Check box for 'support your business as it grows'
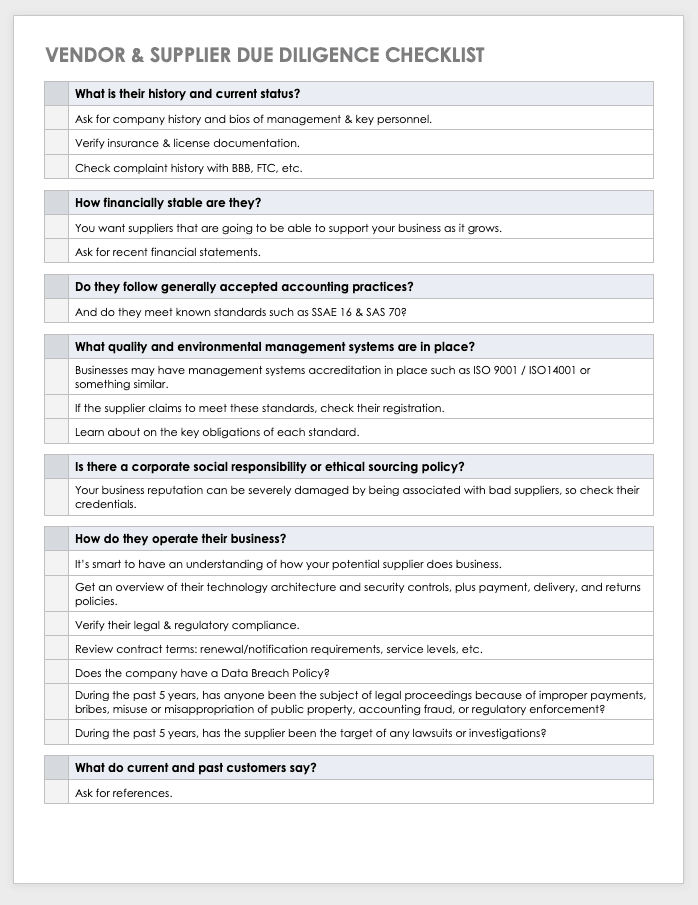Image resolution: width=698 pixels, height=905 pixels. tap(57, 227)
